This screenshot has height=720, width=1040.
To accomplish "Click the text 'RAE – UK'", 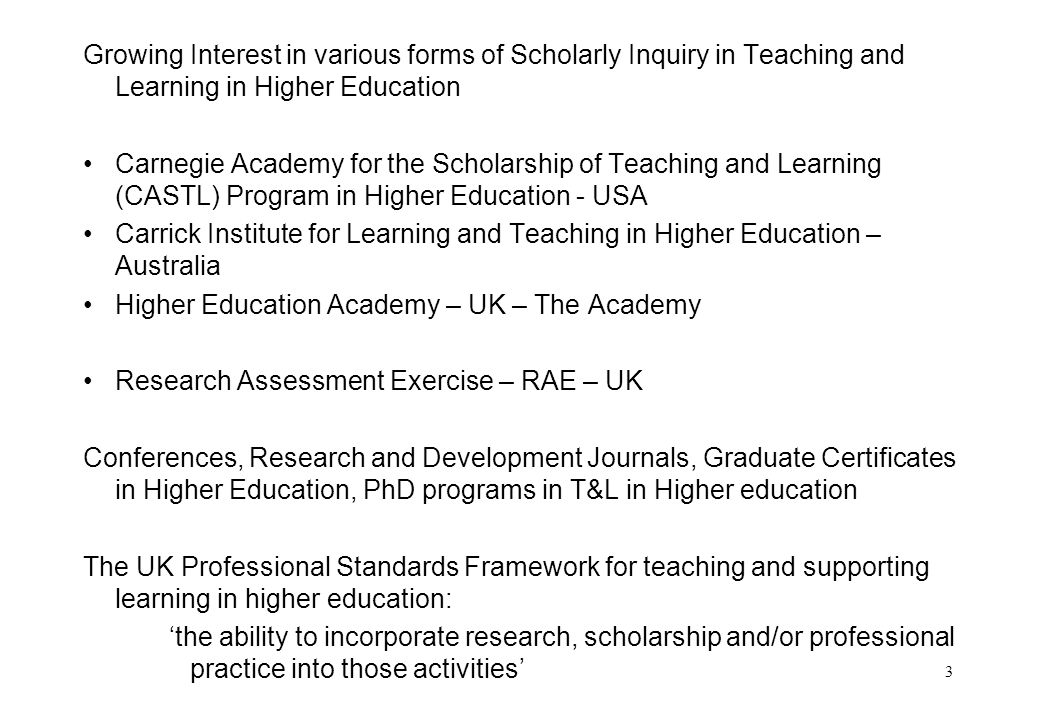I will (582, 381).
